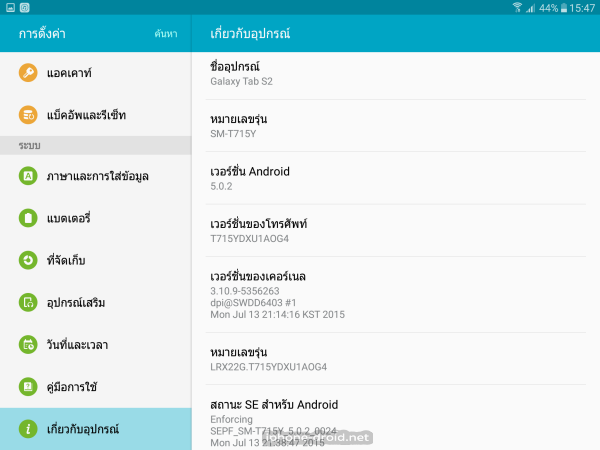Tap the เกี่ยวกับอุปกรณ์ header title
The width and height of the screenshot is (600, 450).
(250, 34)
